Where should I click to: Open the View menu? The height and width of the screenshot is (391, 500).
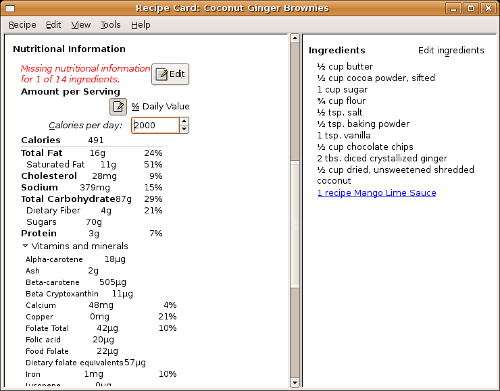click(81, 25)
